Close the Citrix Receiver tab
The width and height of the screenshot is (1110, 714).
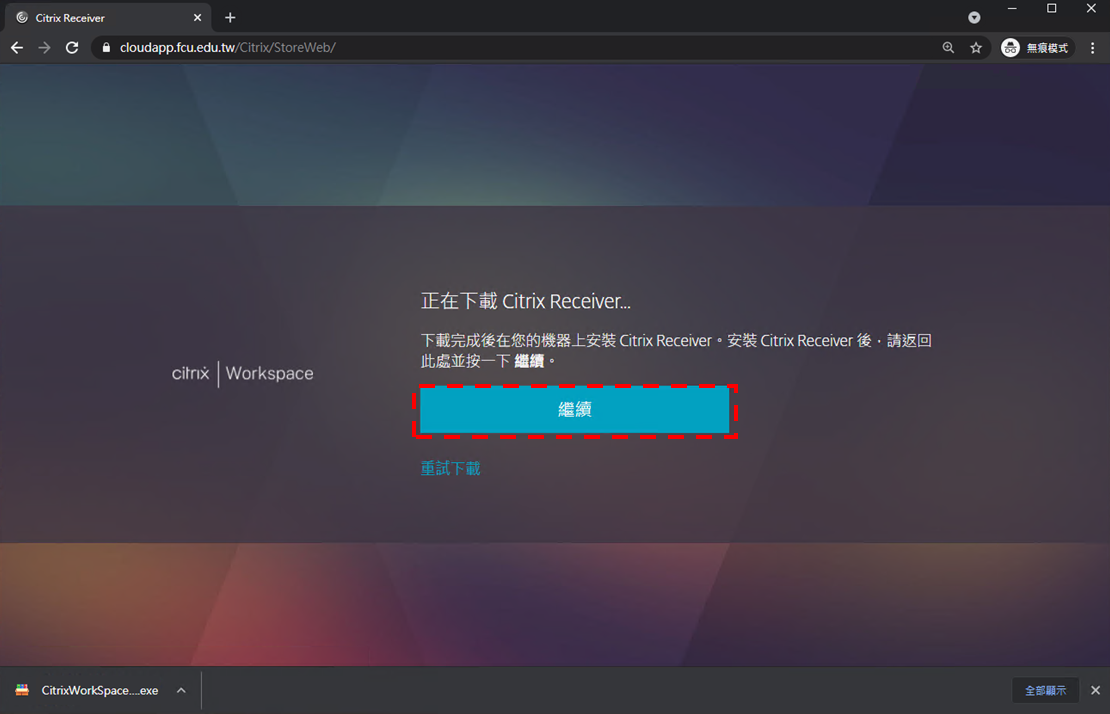click(198, 18)
